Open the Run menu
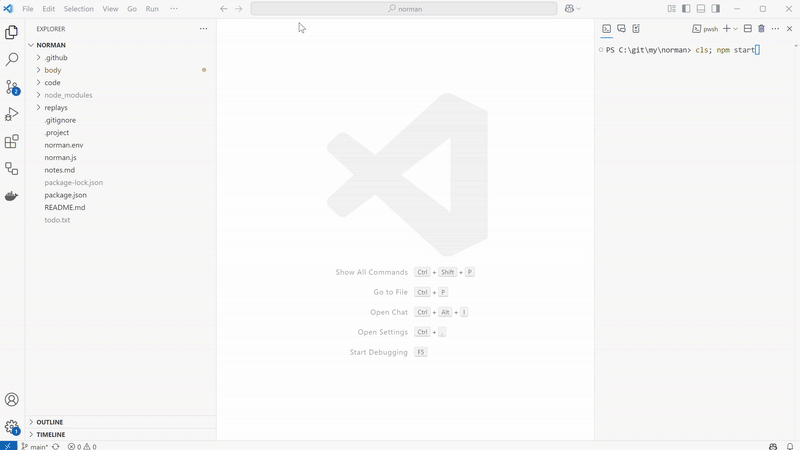The width and height of the screenshot is (800, 450). pyautogui.click(x=152, y=9)
